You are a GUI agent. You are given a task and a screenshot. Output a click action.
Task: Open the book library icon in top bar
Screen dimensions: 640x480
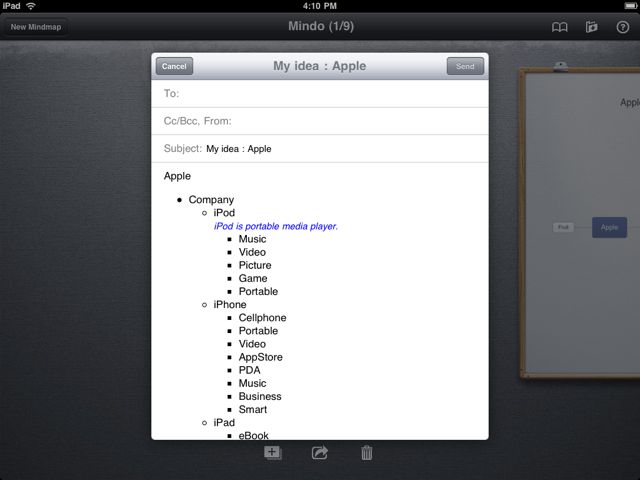[x=560, y=27]
